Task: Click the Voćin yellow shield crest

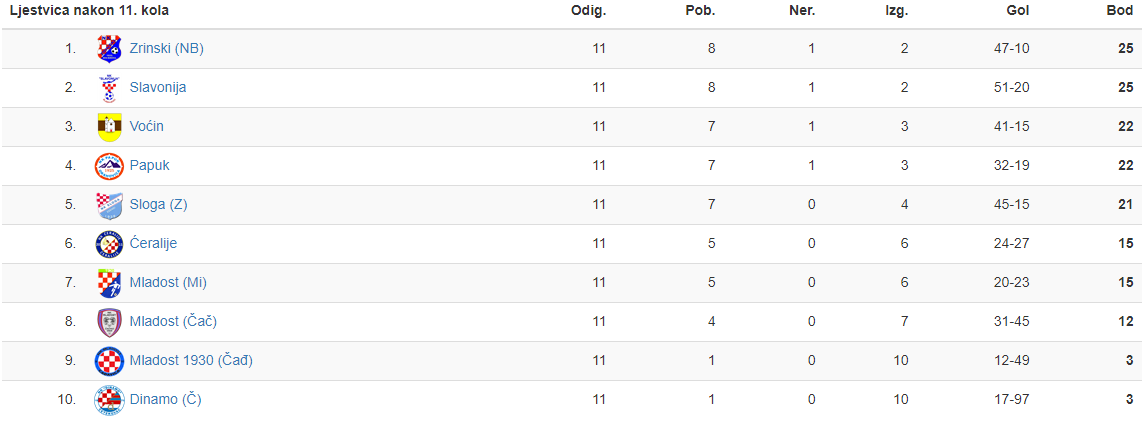Action: coord(109,127)
